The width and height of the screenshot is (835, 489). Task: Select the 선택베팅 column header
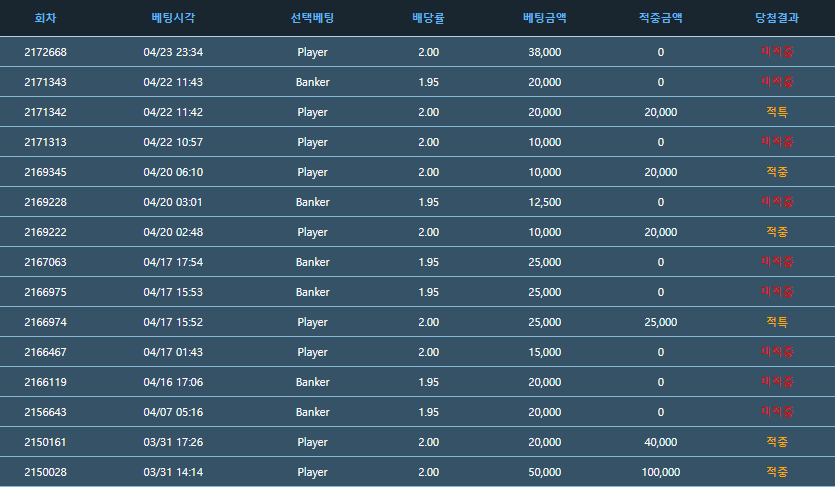[312, 18]
